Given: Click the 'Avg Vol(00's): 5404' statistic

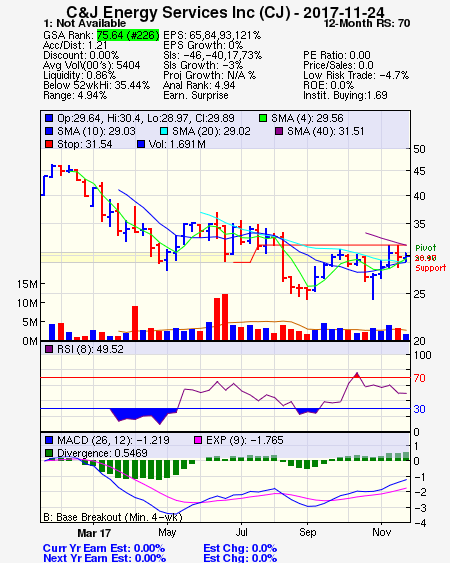Looking at the screenshot, I should coord(92,65).
